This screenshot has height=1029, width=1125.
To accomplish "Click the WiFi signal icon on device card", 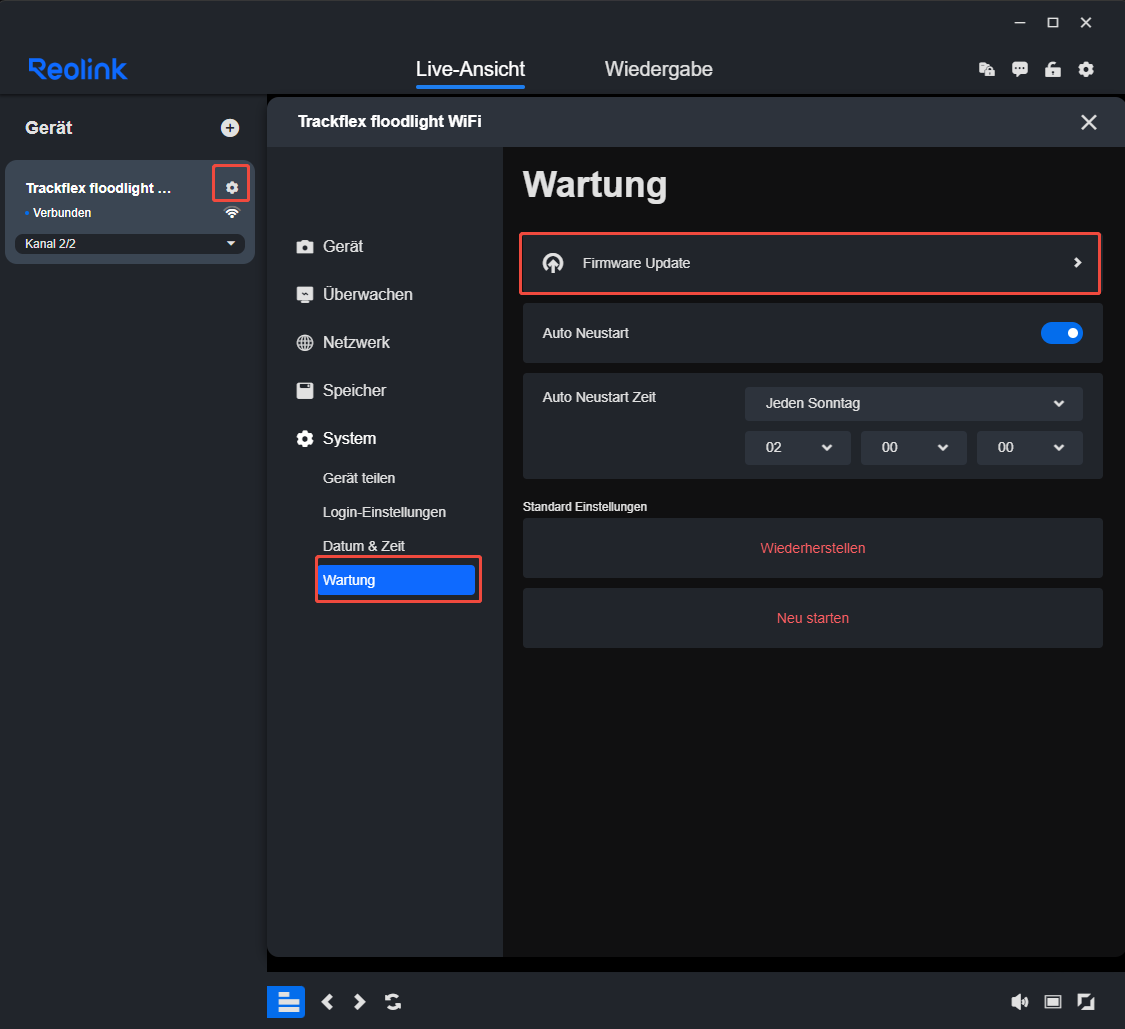I will [232, 212].
